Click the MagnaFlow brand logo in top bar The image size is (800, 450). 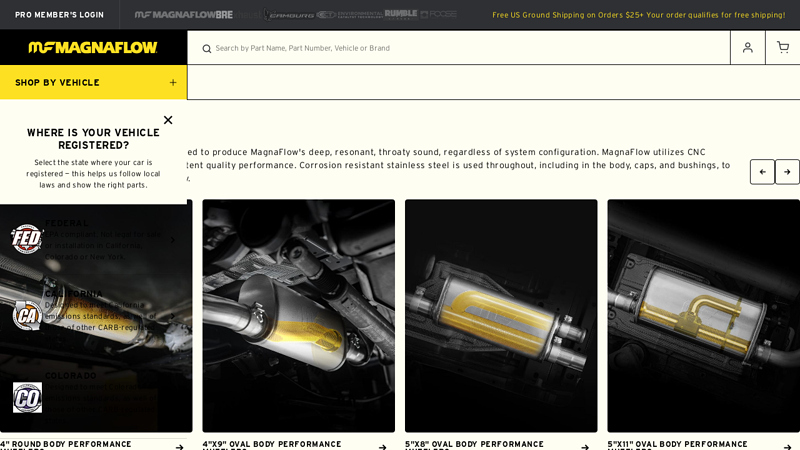coord(174,15)
